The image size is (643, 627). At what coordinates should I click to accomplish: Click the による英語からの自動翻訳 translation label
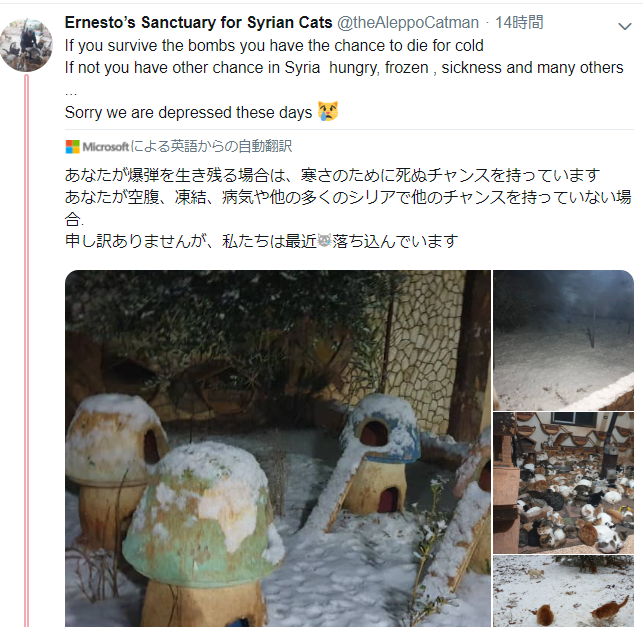211,146
